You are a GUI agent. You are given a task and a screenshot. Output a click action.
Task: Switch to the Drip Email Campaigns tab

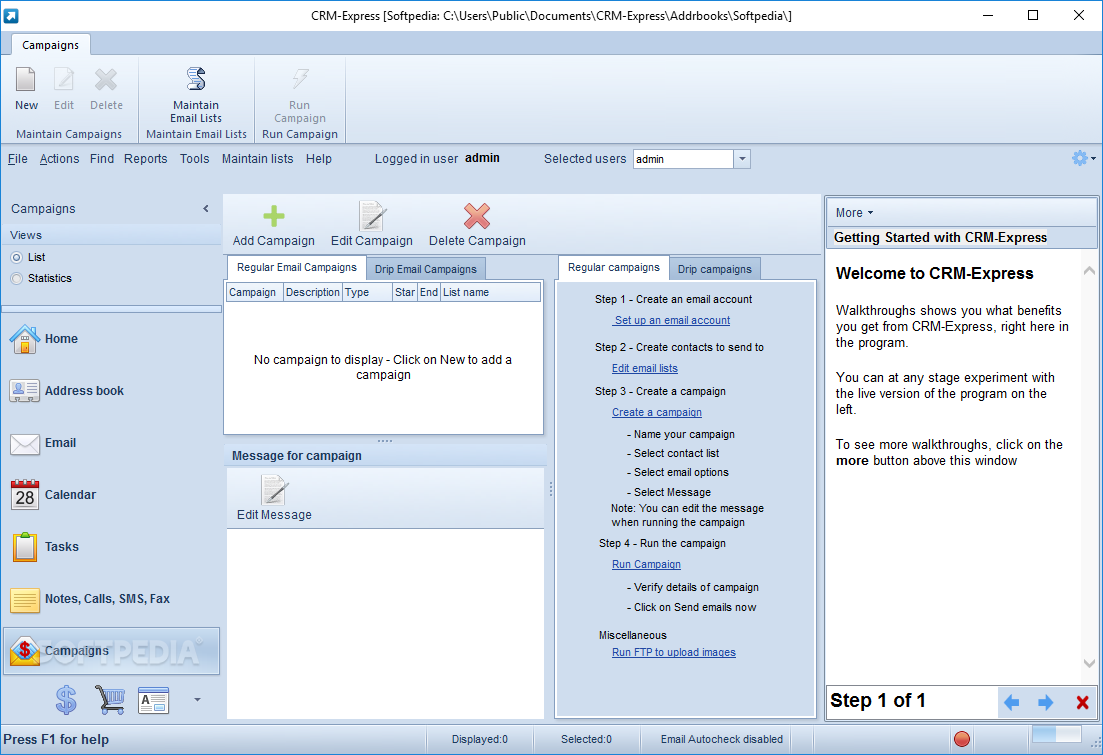426,269
